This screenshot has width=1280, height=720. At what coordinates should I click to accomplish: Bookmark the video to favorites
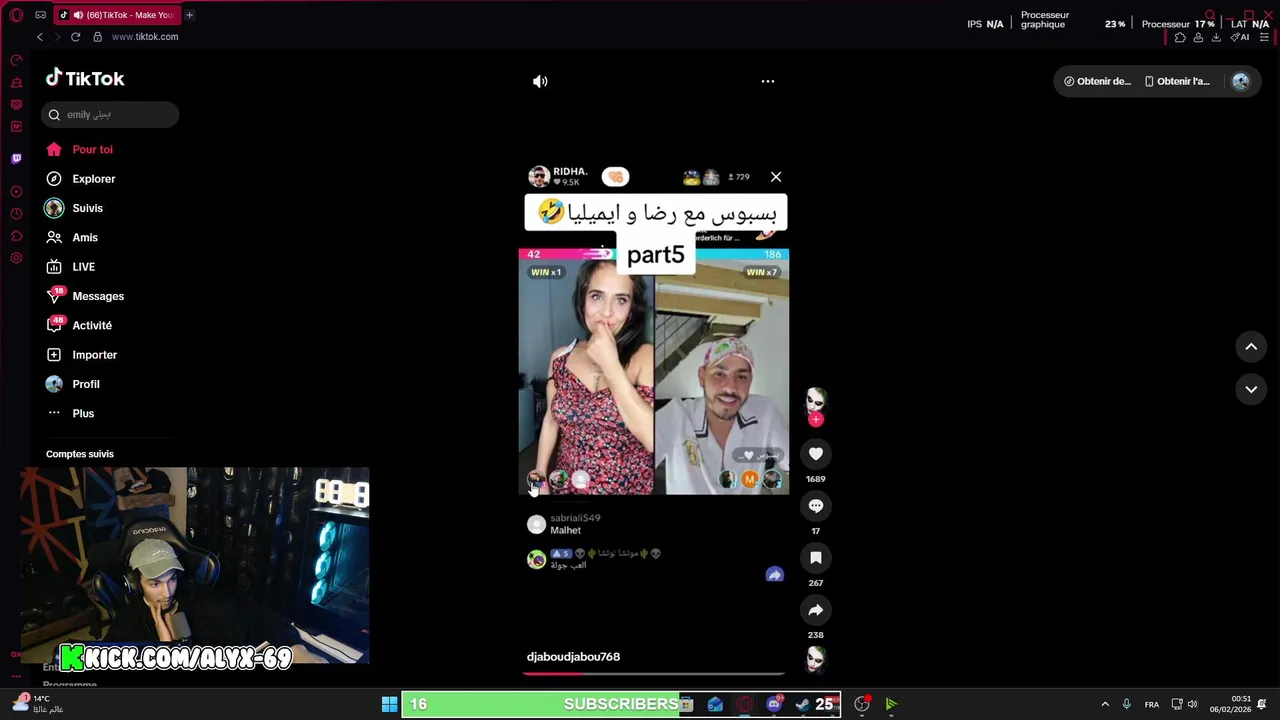pos(816,558)
